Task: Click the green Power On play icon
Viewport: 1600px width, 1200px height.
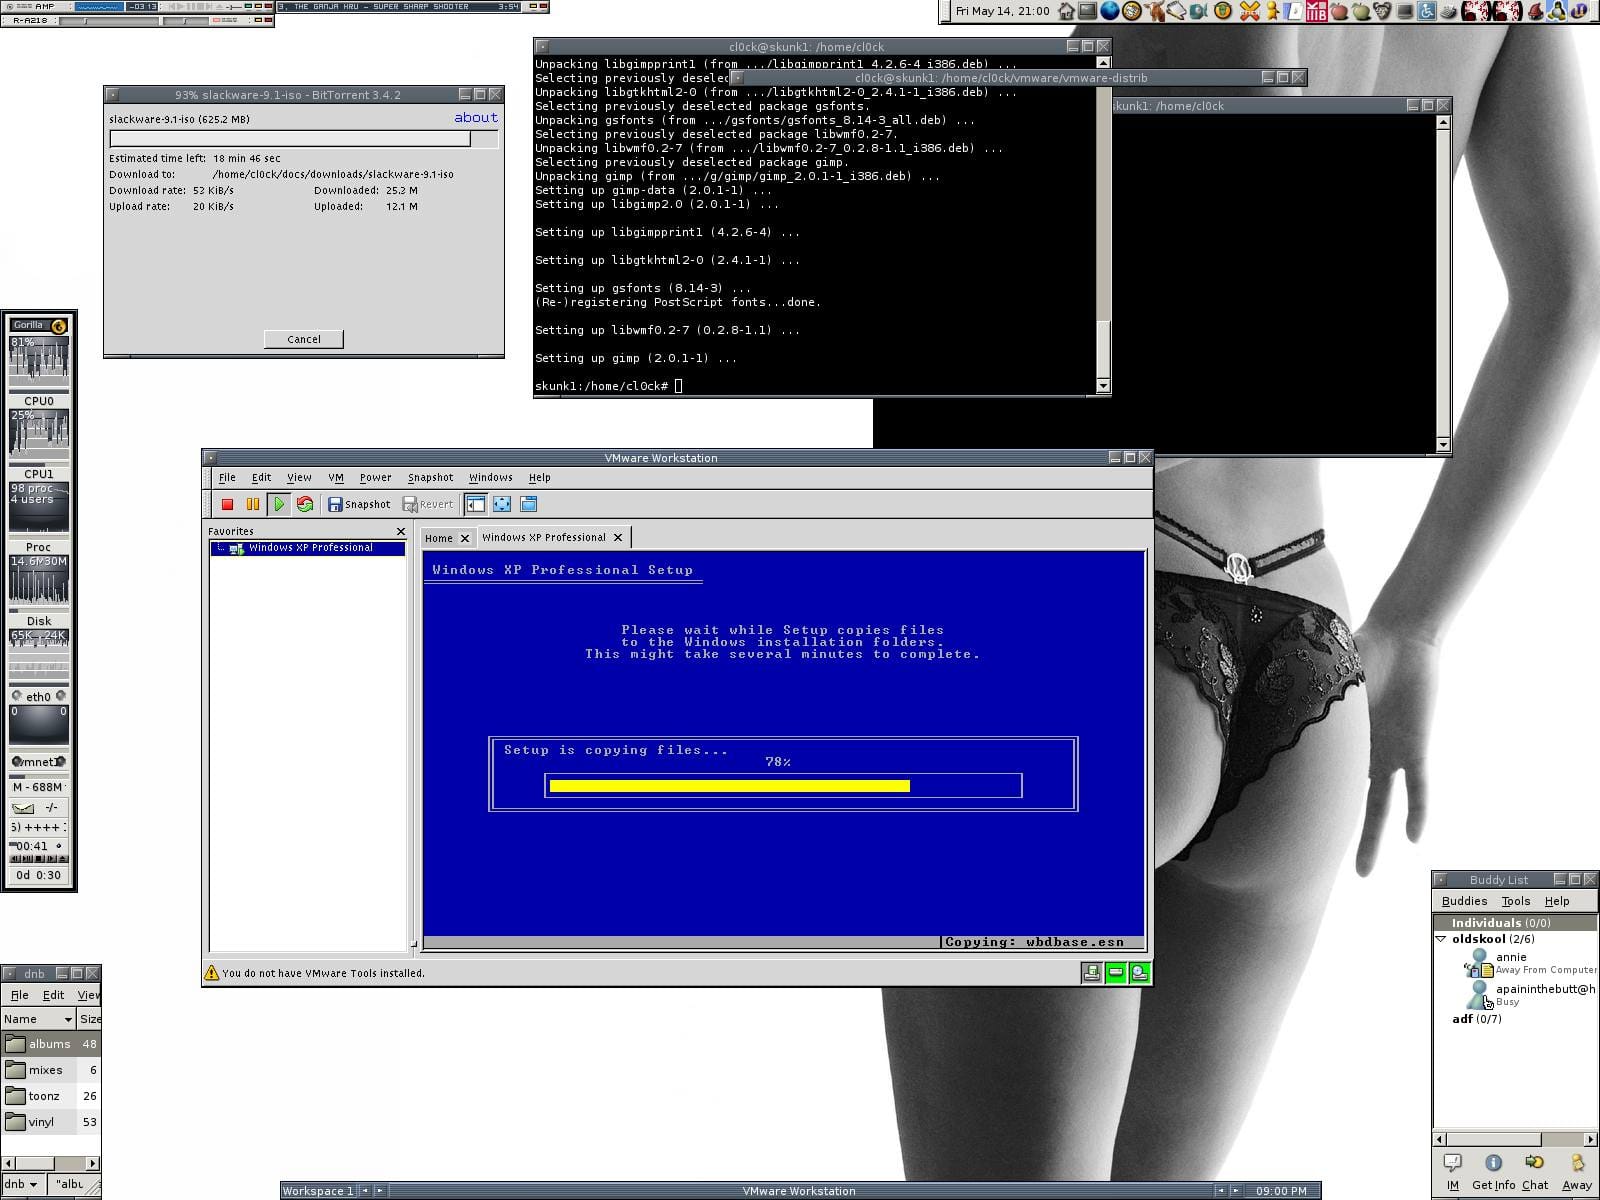Action: [279, 505]
